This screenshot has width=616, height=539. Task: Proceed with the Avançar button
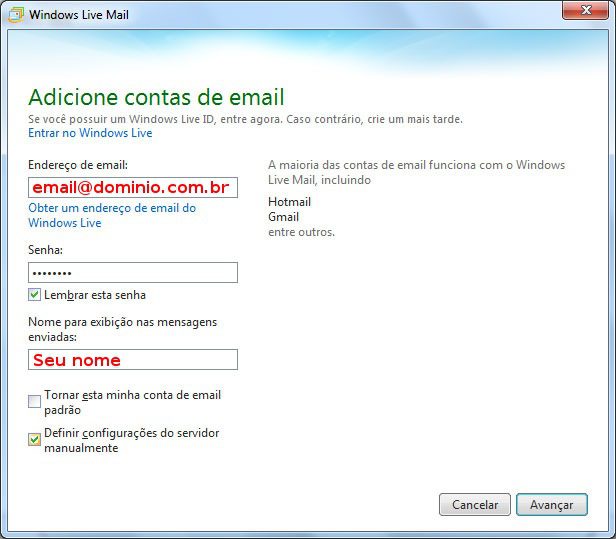pyautogui.click(x=552, y=504)
